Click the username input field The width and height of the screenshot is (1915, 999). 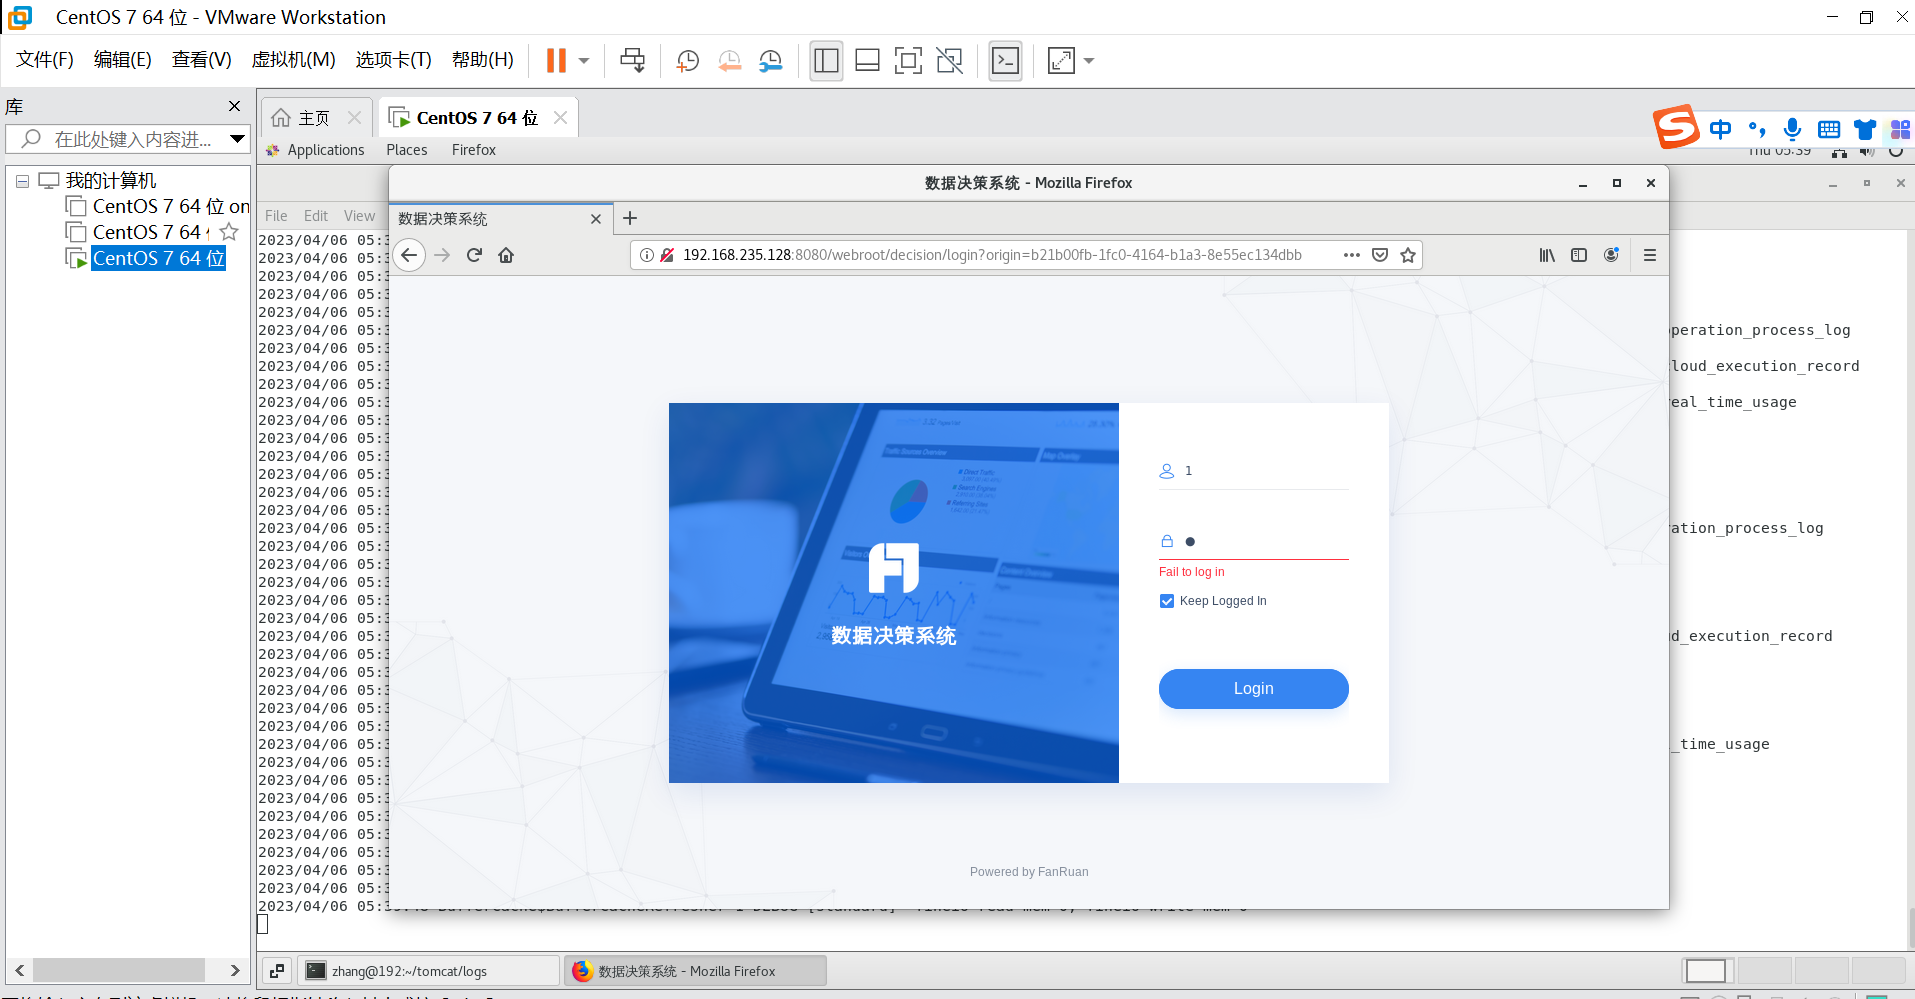coord(1254,471)
